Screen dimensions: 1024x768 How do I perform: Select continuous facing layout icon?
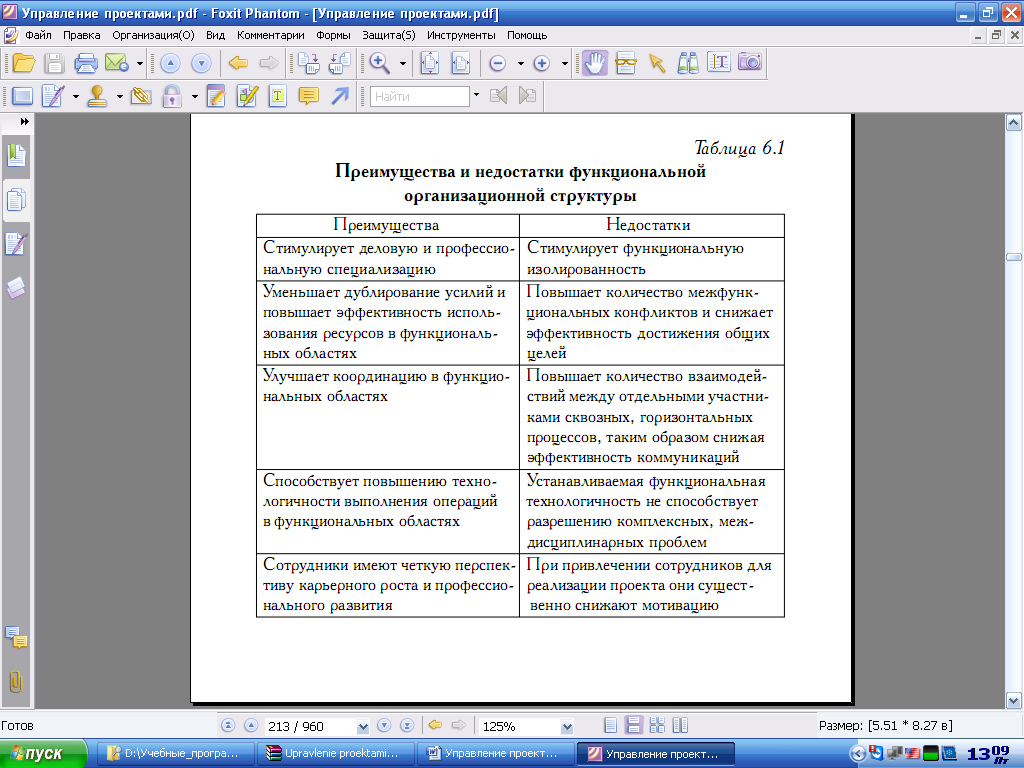point(680,726)
